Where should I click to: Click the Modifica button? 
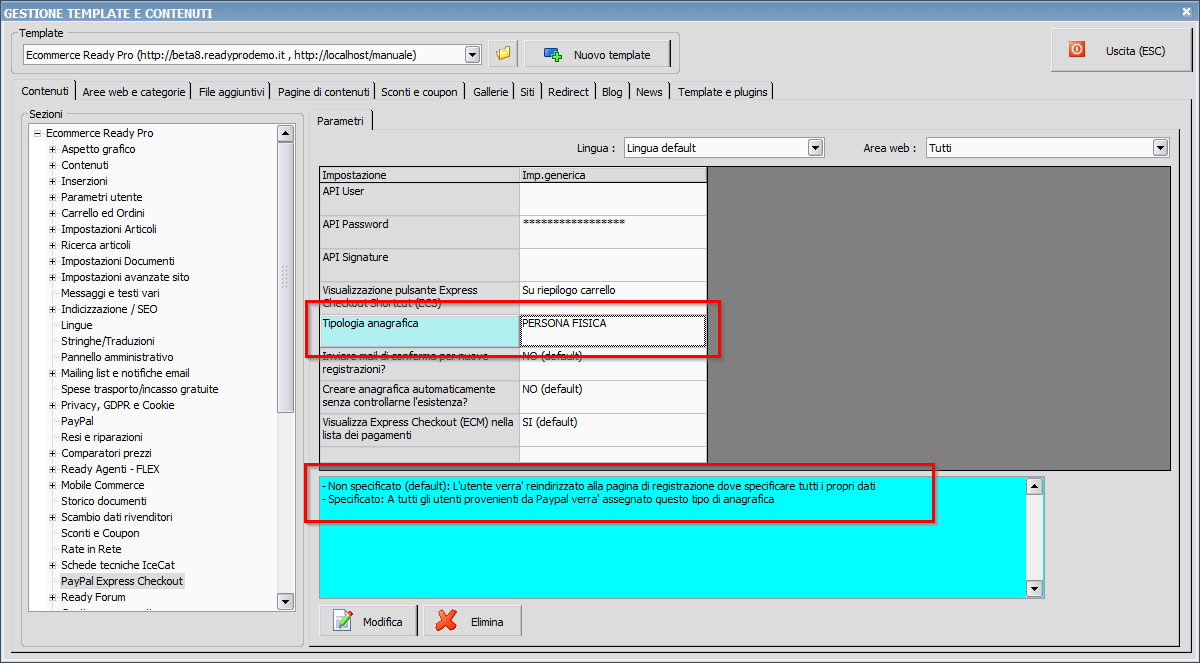pos(370,621)
